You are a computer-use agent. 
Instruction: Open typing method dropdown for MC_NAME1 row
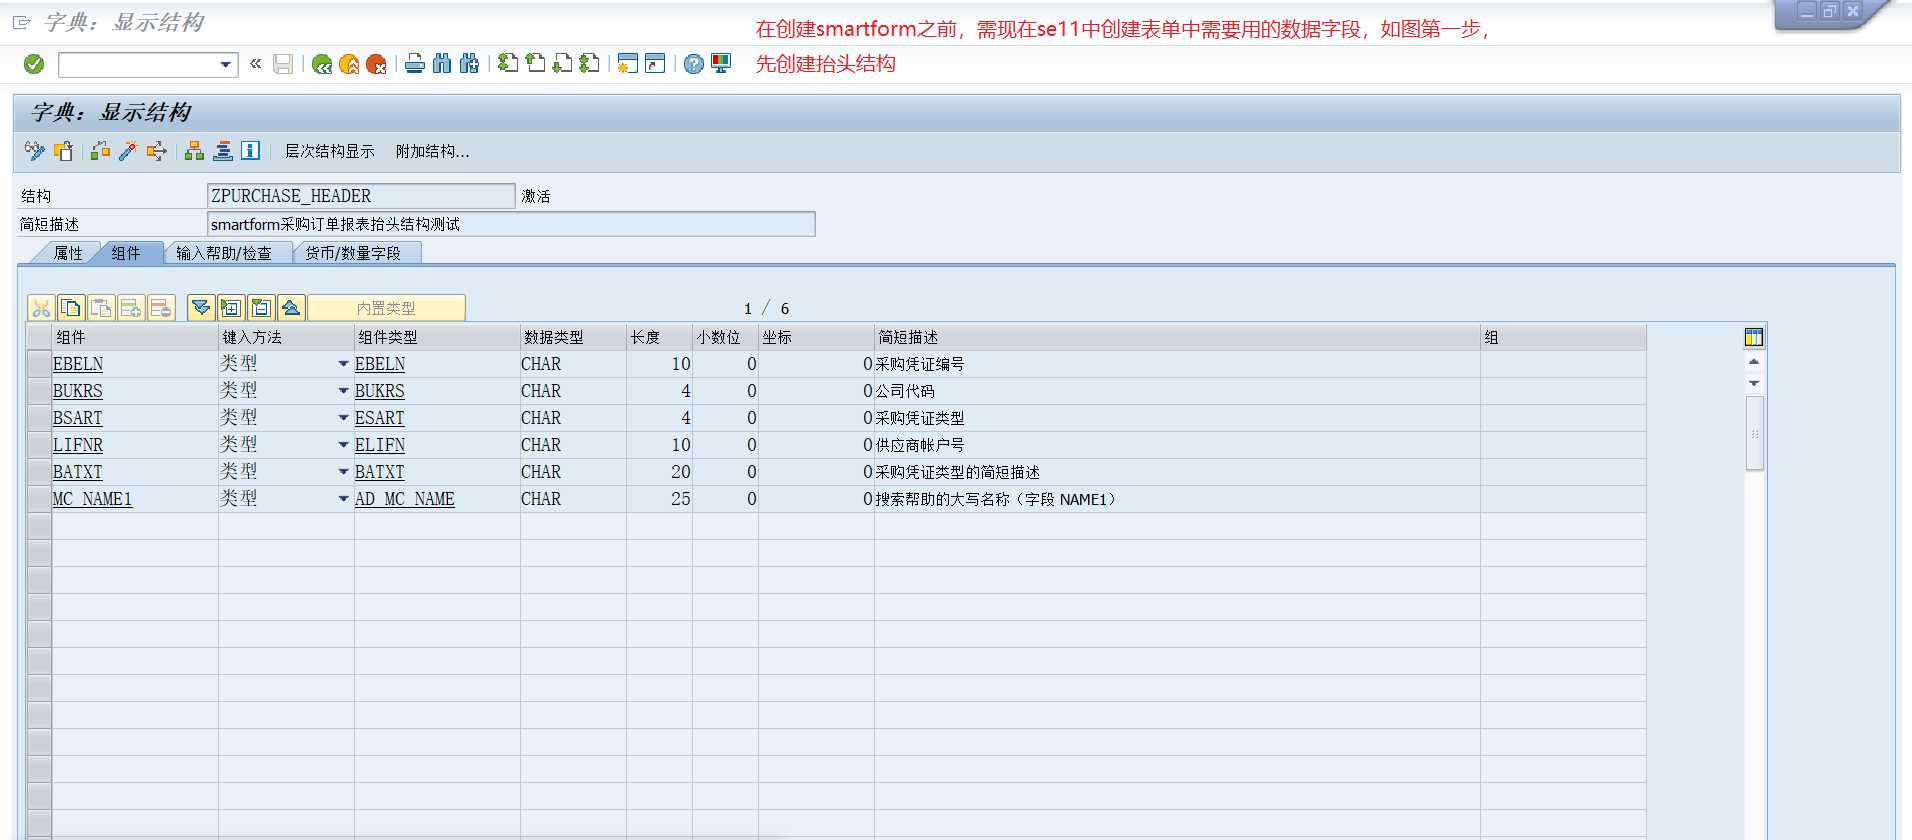[x=343, y=499]
